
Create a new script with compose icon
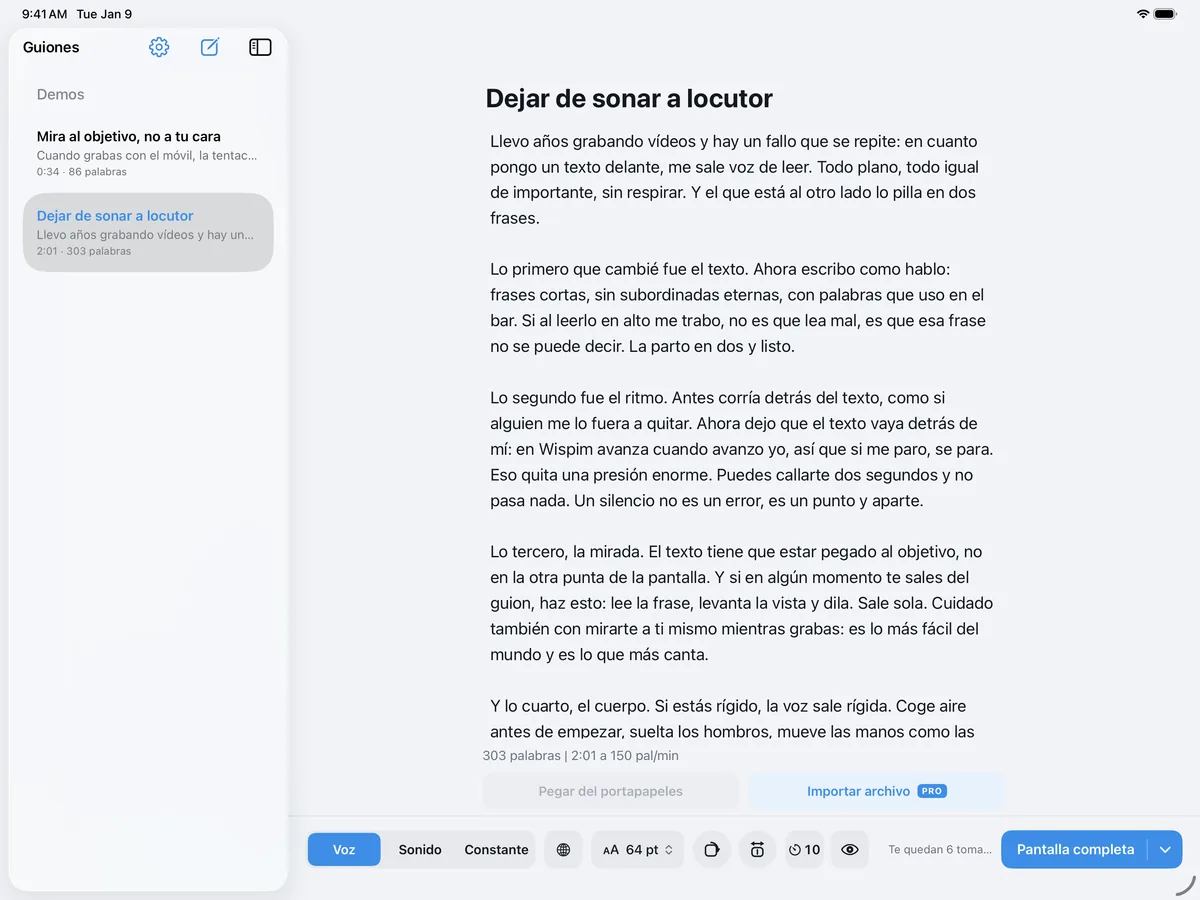click(209, 47)
